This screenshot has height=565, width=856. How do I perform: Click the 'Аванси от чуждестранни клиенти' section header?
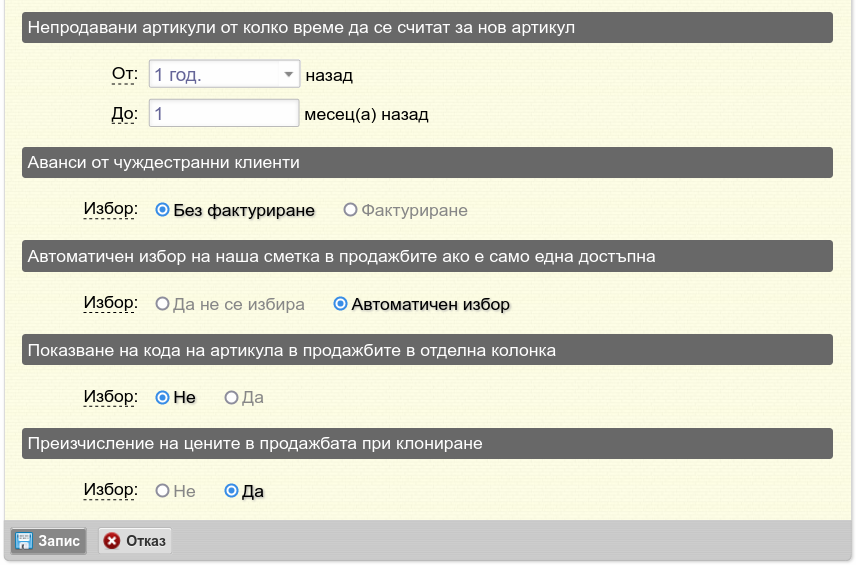pos(427,163)
